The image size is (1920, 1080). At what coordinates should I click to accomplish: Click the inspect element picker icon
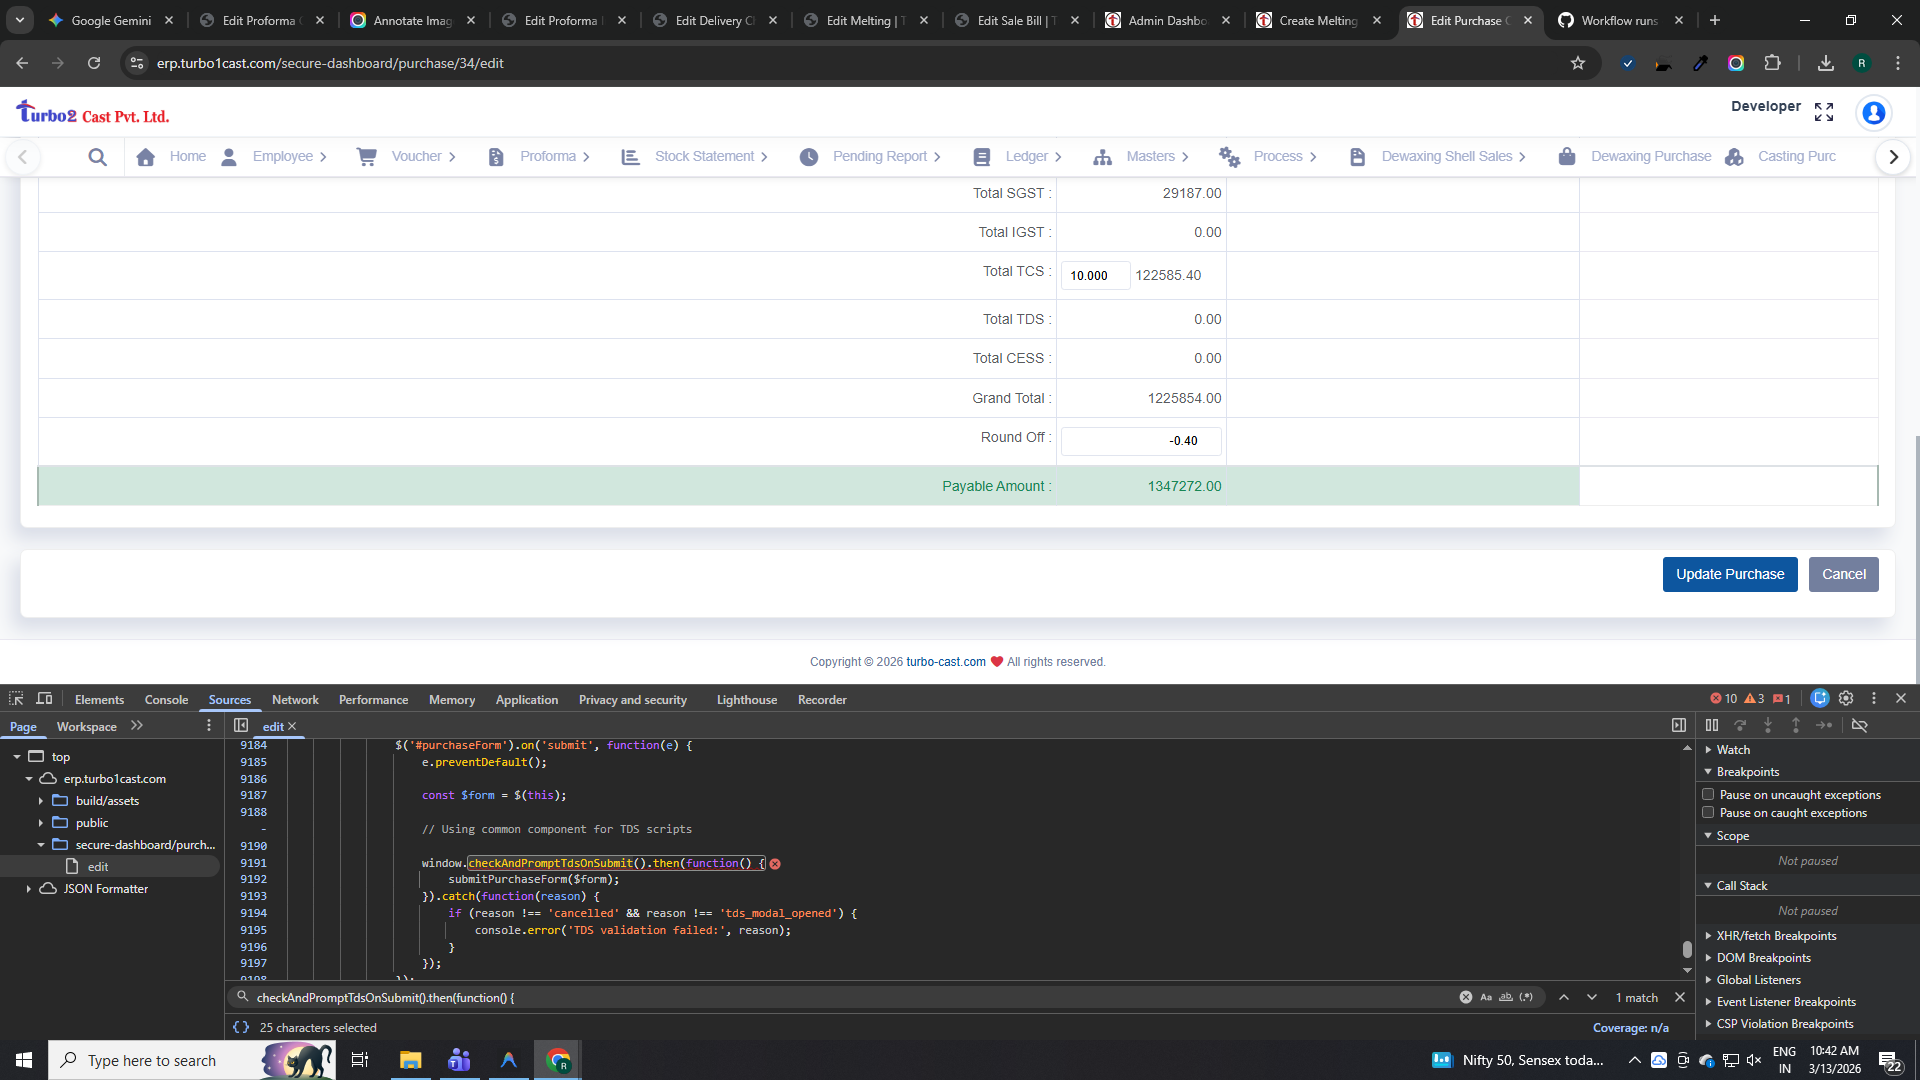(16, 699)
